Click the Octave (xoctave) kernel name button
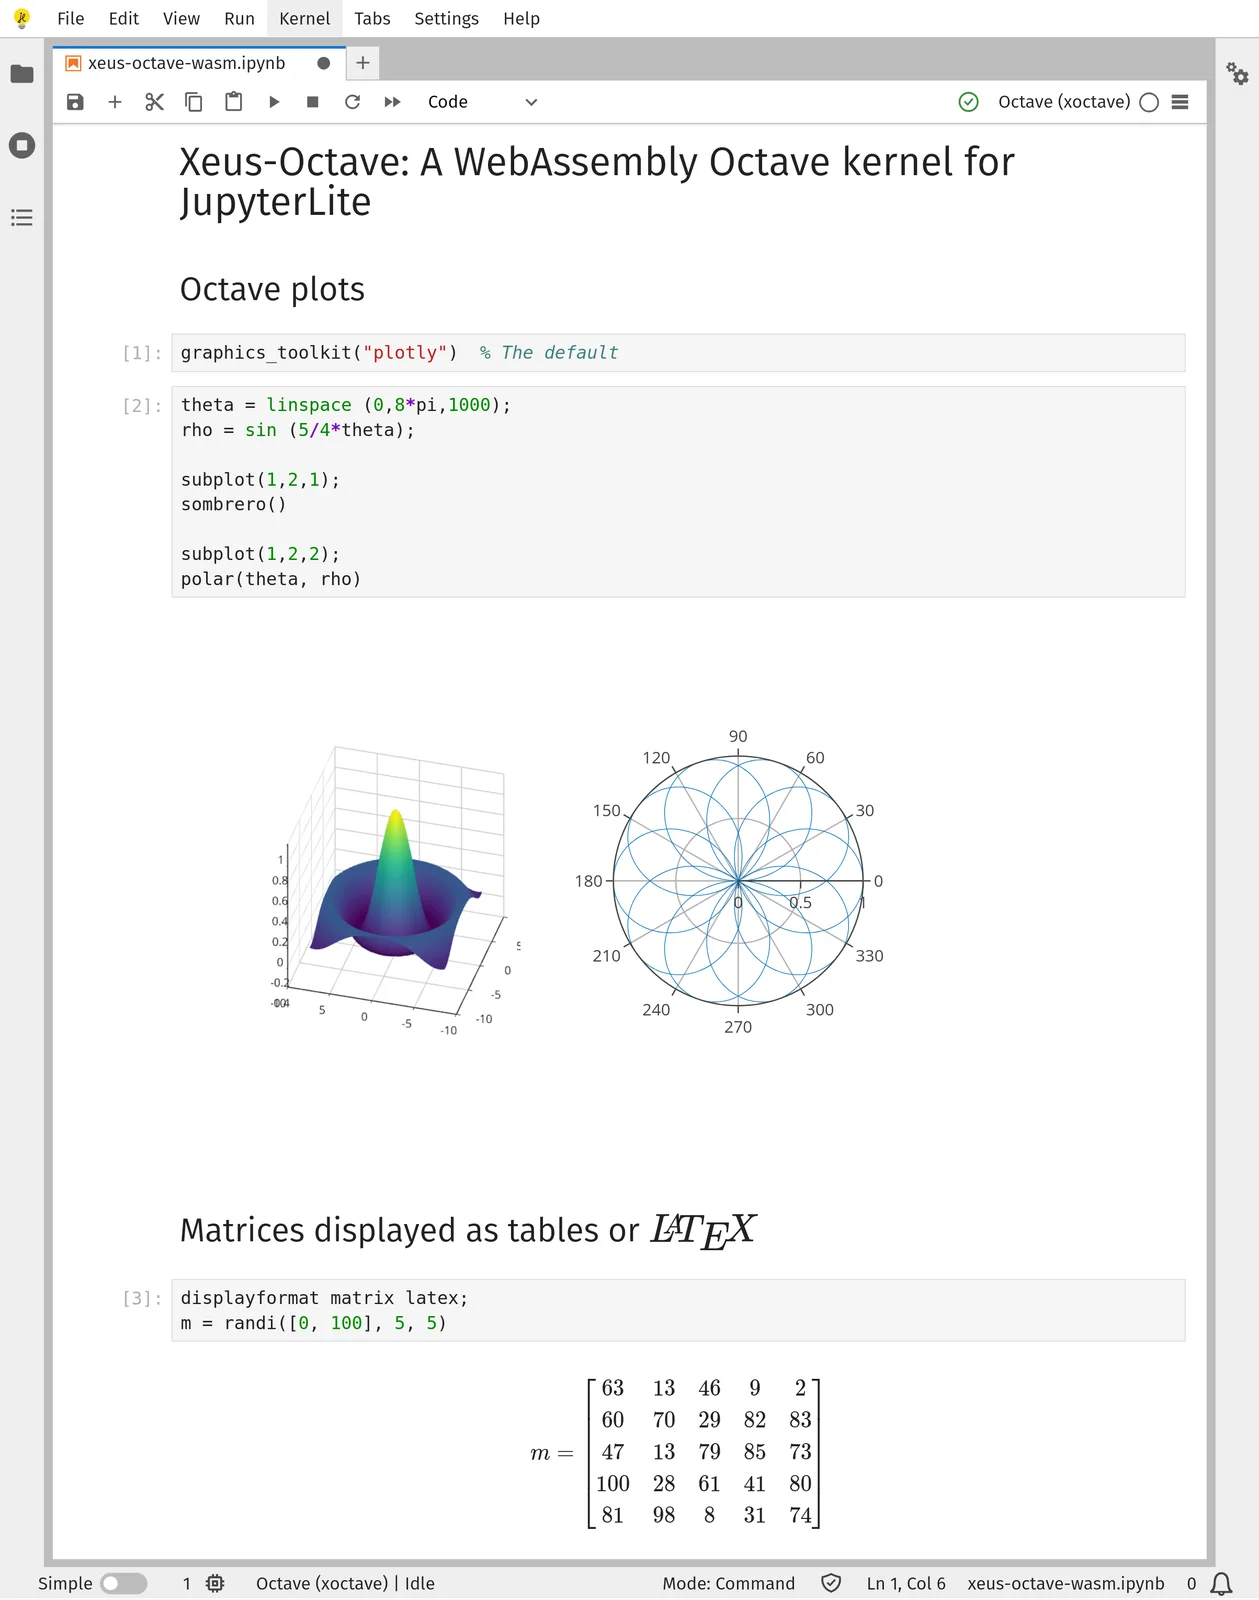Screen dimensions: 1259x1600 (x=1064, y=102)
